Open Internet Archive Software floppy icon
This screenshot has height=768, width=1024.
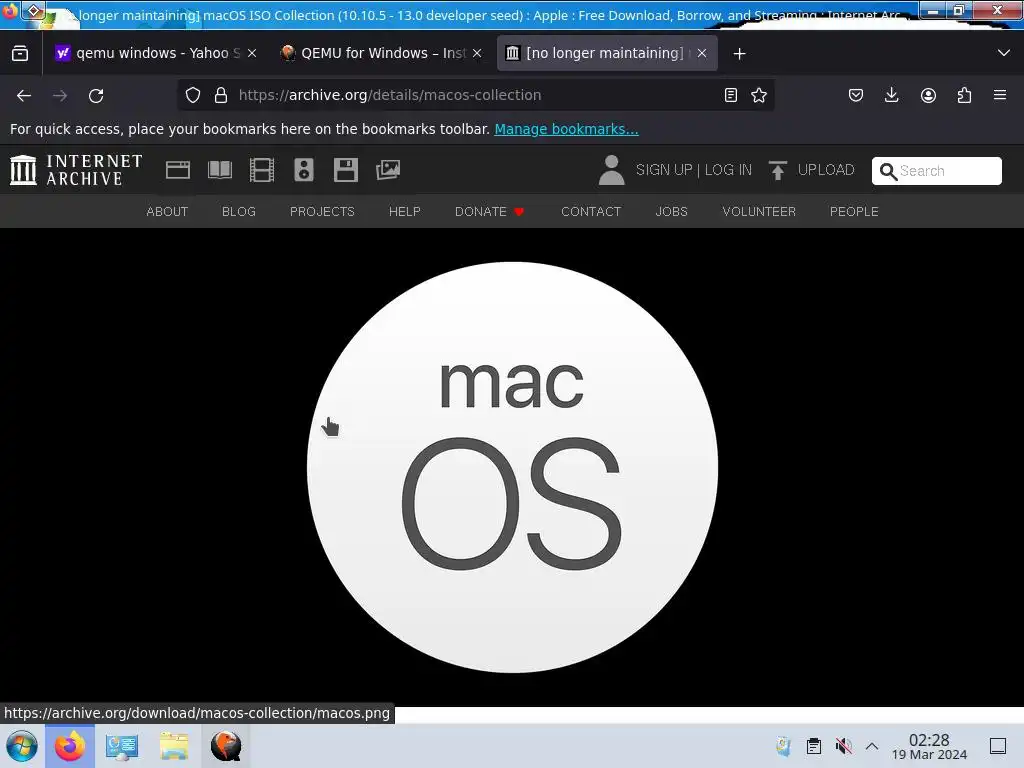click(345, 170)
